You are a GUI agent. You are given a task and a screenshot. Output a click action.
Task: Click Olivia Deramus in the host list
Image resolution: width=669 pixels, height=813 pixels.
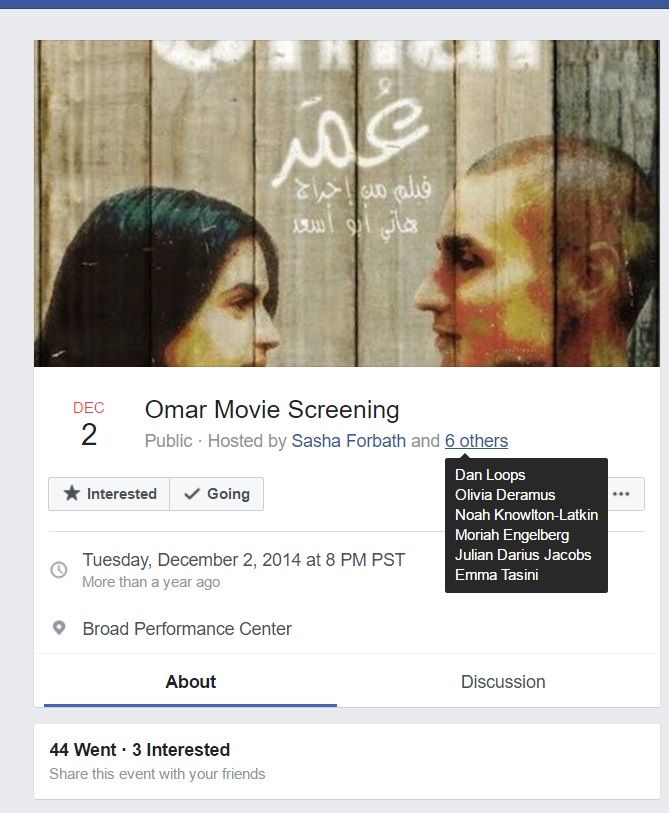tap(505, 495)
